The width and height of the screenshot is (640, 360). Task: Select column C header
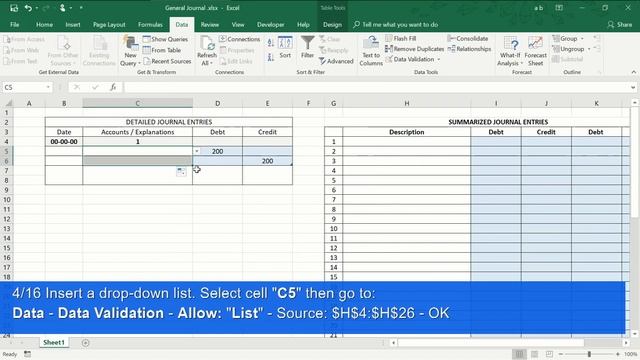(138, 103)
